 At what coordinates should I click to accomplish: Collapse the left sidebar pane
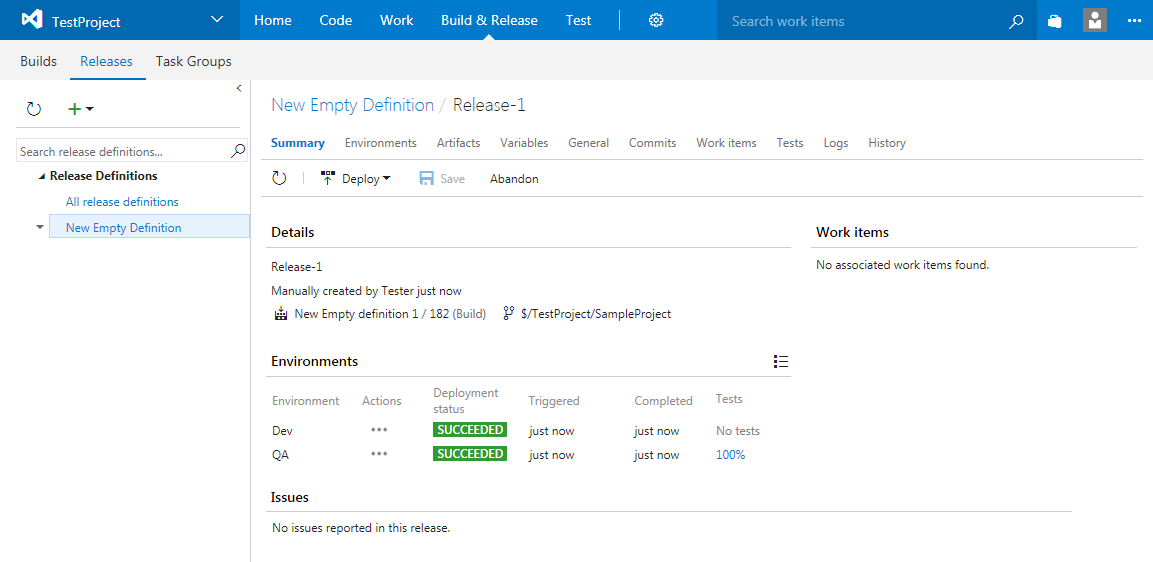pos(239,89)
